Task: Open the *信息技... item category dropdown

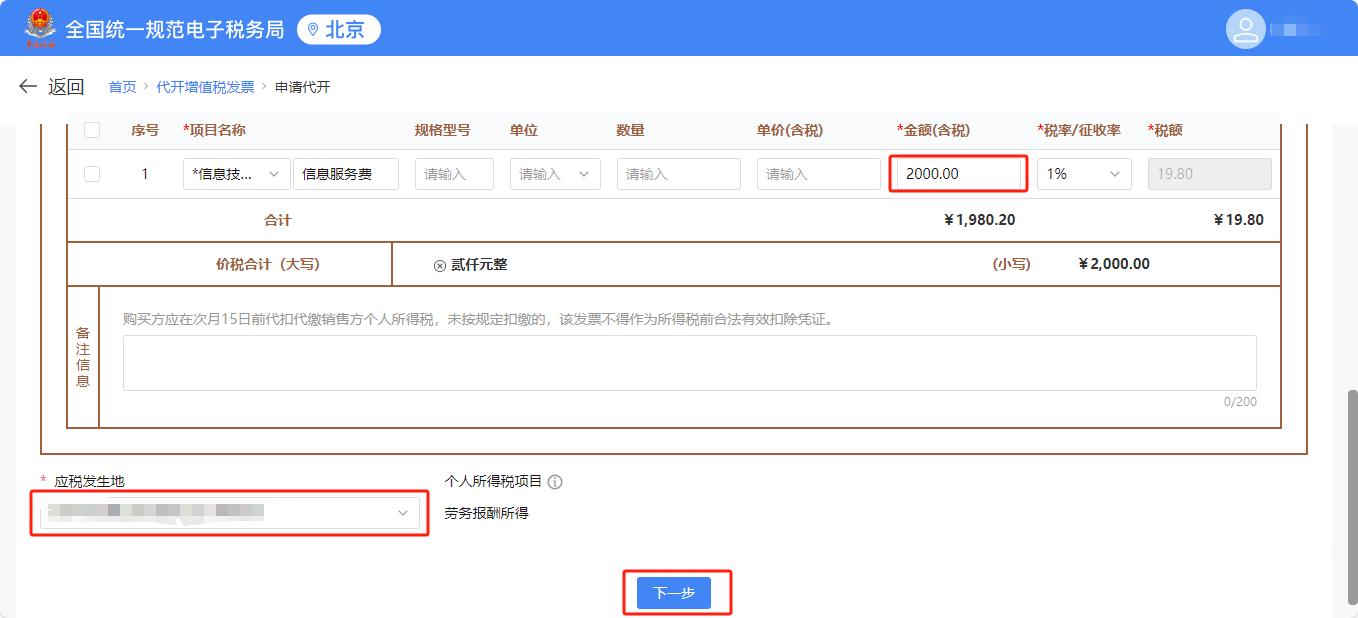Action: [236, 174]
